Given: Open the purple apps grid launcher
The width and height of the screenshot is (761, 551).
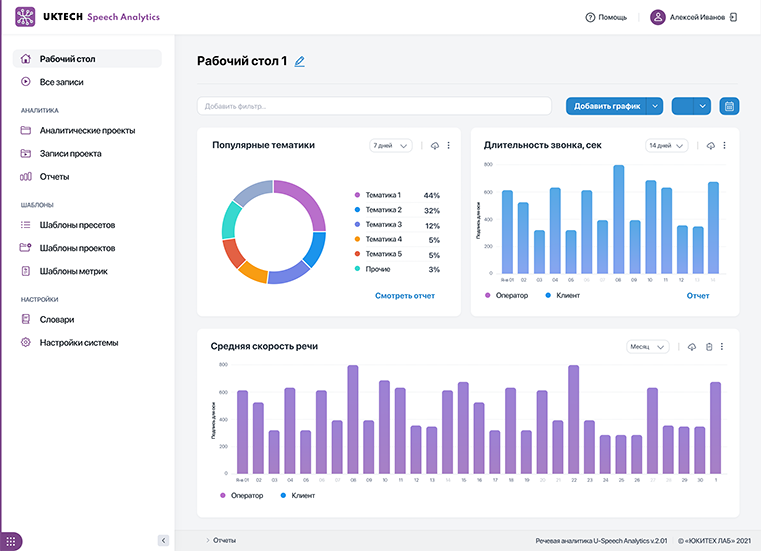Looking at the screenshot, I should click(x=11, y=541).
